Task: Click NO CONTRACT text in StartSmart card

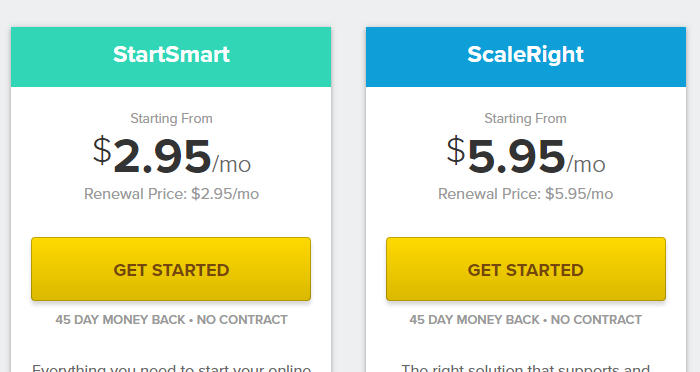Action: click(242, 320)
